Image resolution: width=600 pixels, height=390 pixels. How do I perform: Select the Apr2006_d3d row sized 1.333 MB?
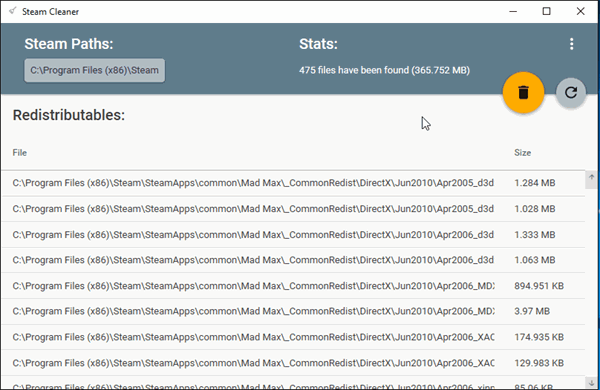pos(293,235)
